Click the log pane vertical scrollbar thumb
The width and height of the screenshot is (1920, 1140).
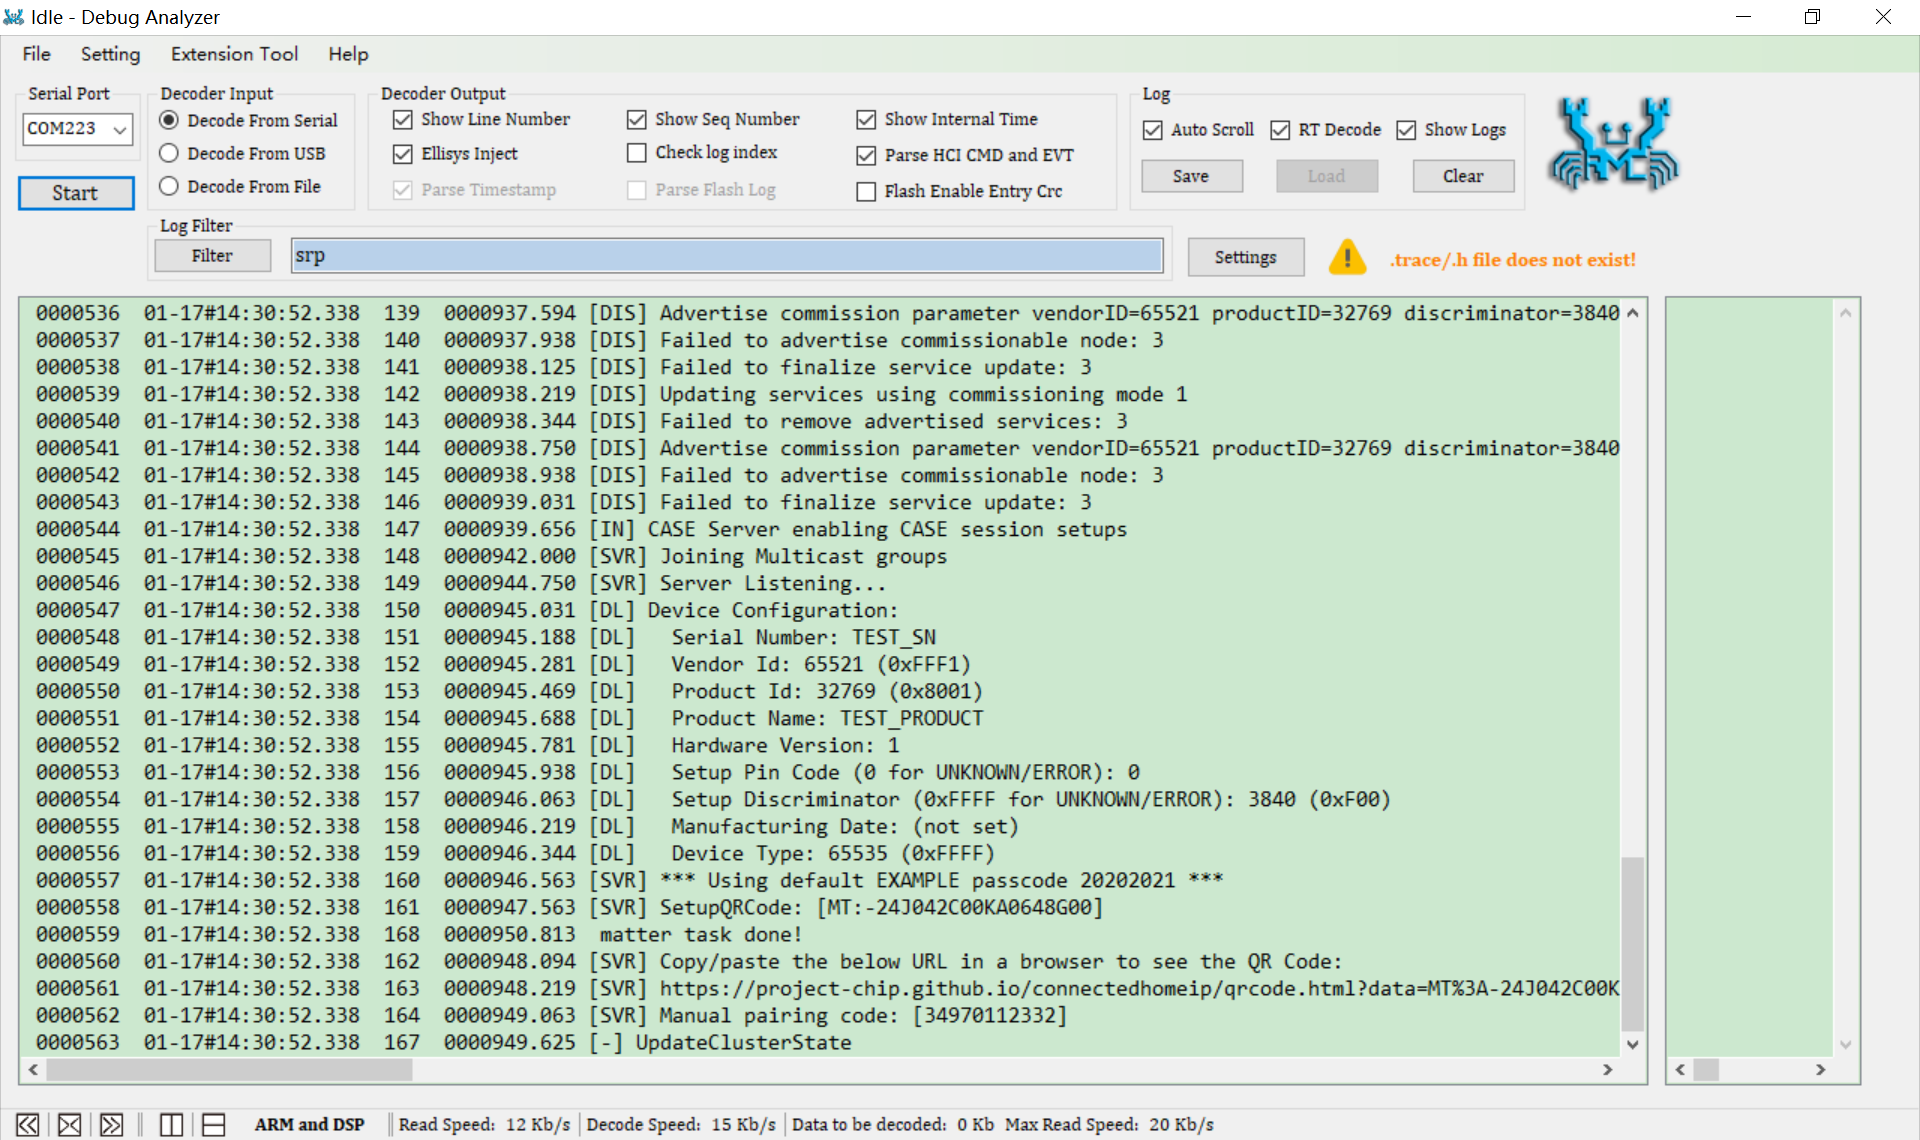coord(1632,943)
